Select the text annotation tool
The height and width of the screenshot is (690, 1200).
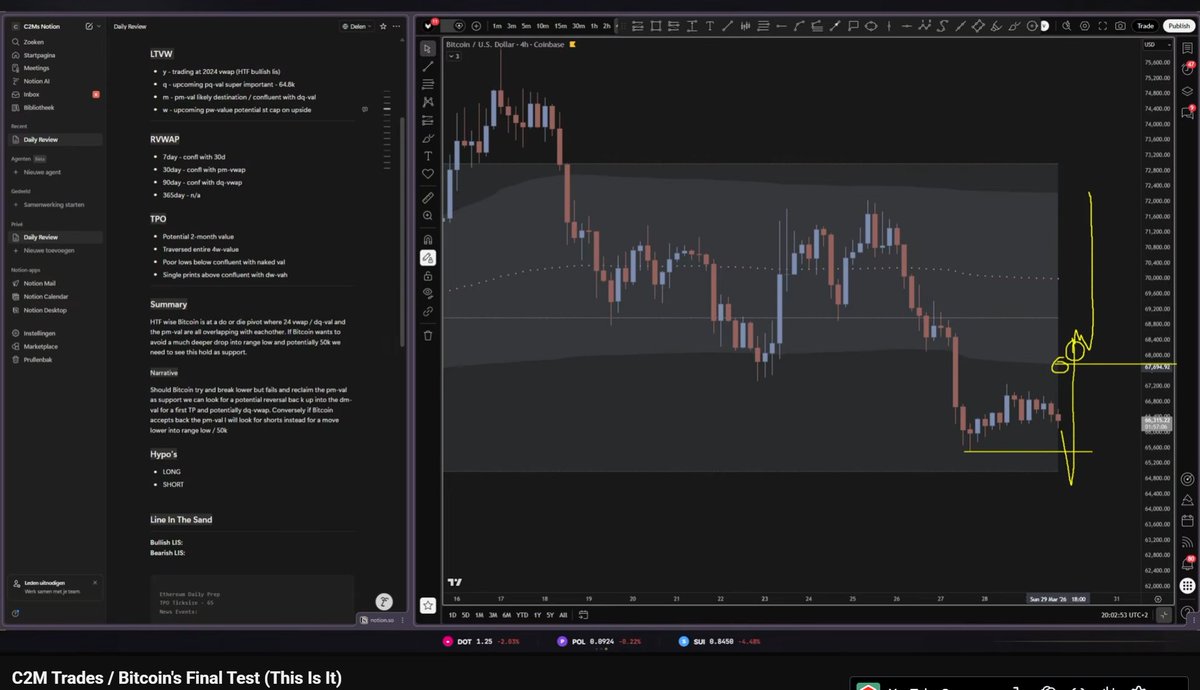pyautogui.click(x=428, y=156)
